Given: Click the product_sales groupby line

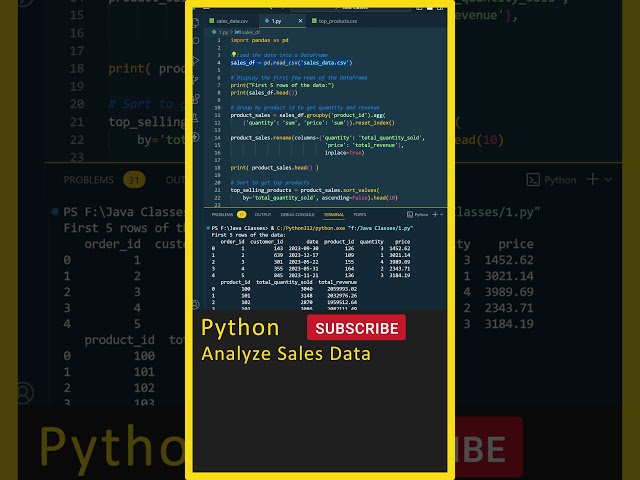Looking at the screenshot, I should (308, 115).
